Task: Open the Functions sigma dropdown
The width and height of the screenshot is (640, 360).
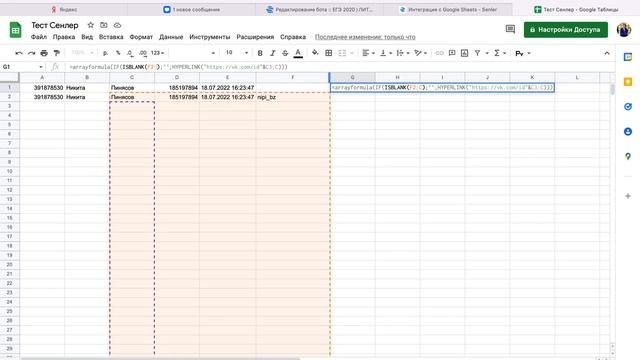Action: click(500, 53)
